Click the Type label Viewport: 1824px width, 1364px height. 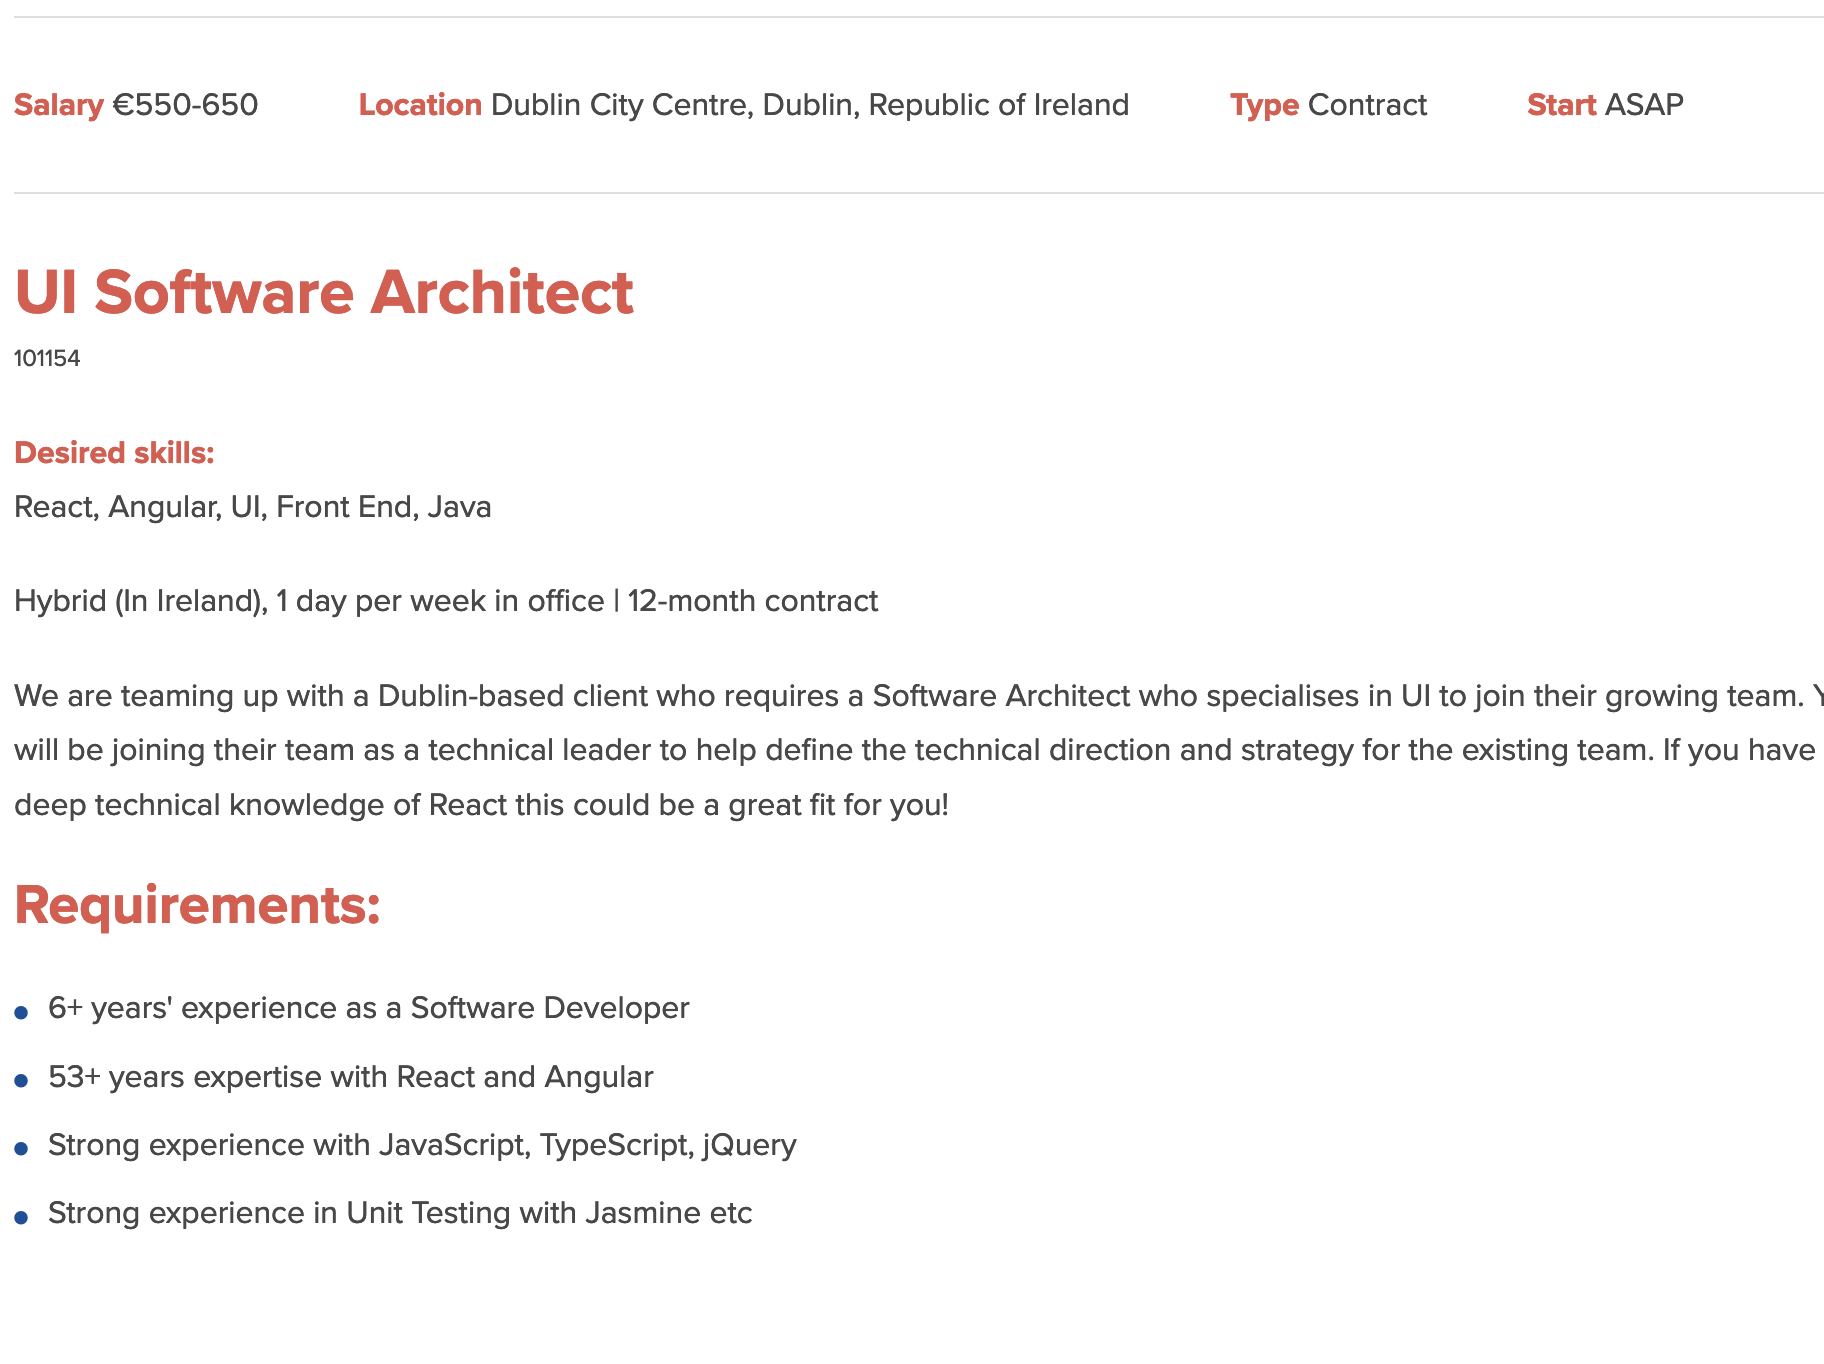pos(1264,105)
